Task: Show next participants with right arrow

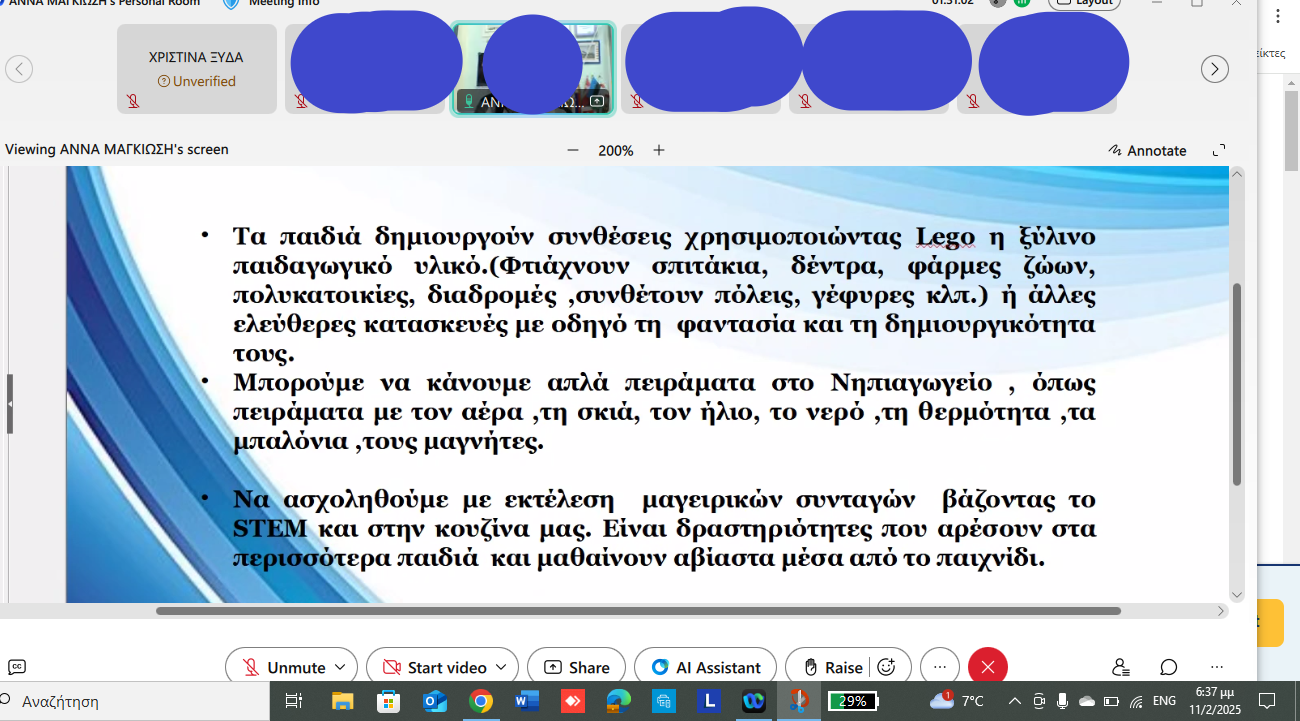Action: tap(1214, 69)
